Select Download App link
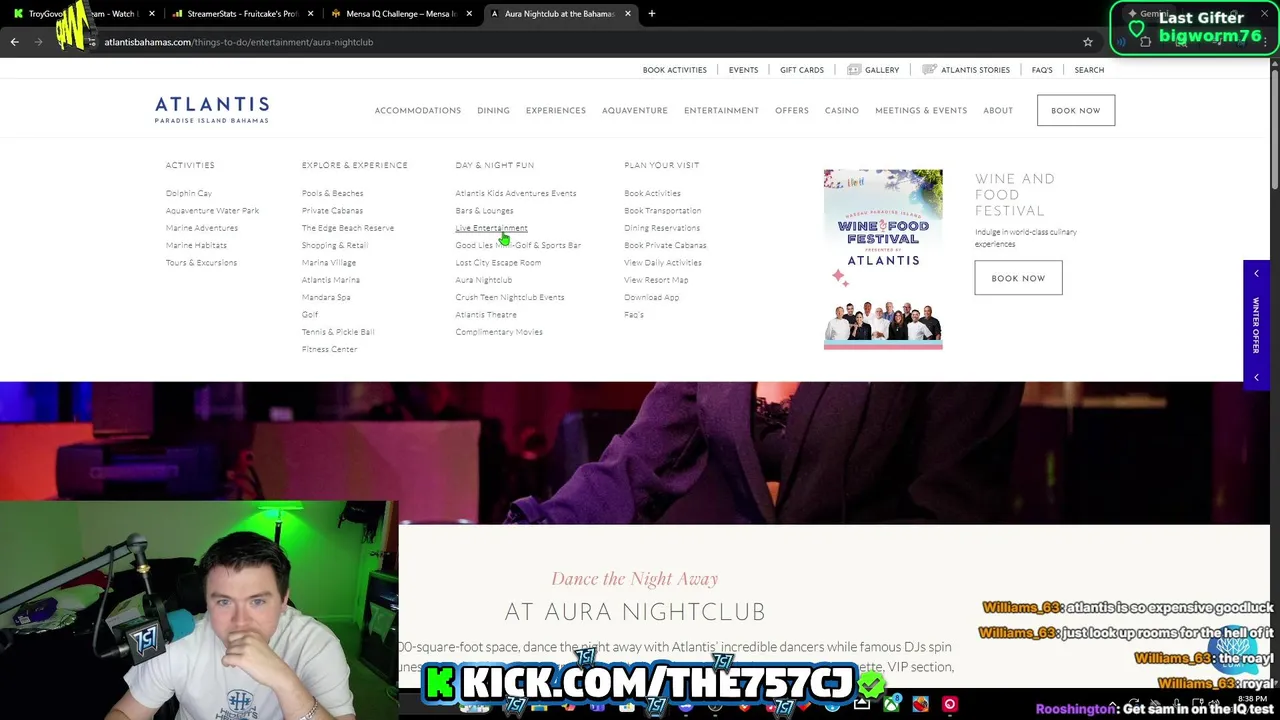 pos(652,297)
